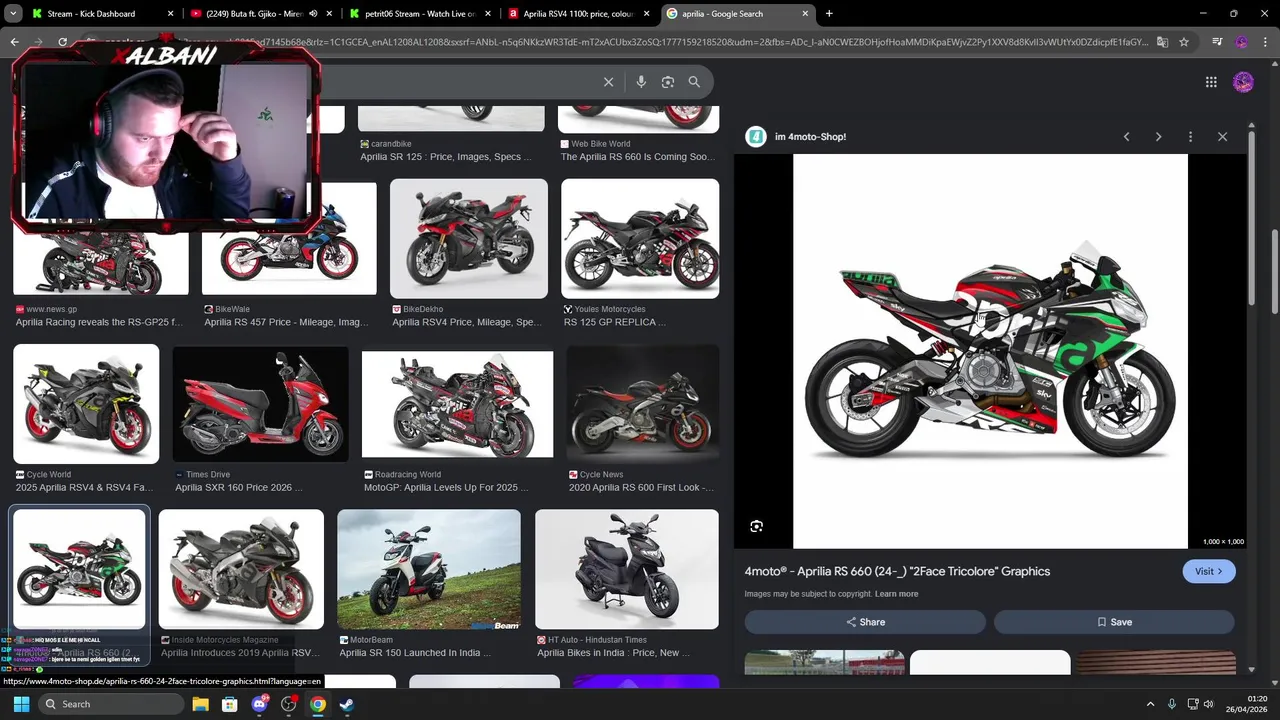The height and width of the screenshot is (720, 1280).
Task: Open the Aprilia RSV4 BikeDekho thumbnail
Action: click(469, 239)
